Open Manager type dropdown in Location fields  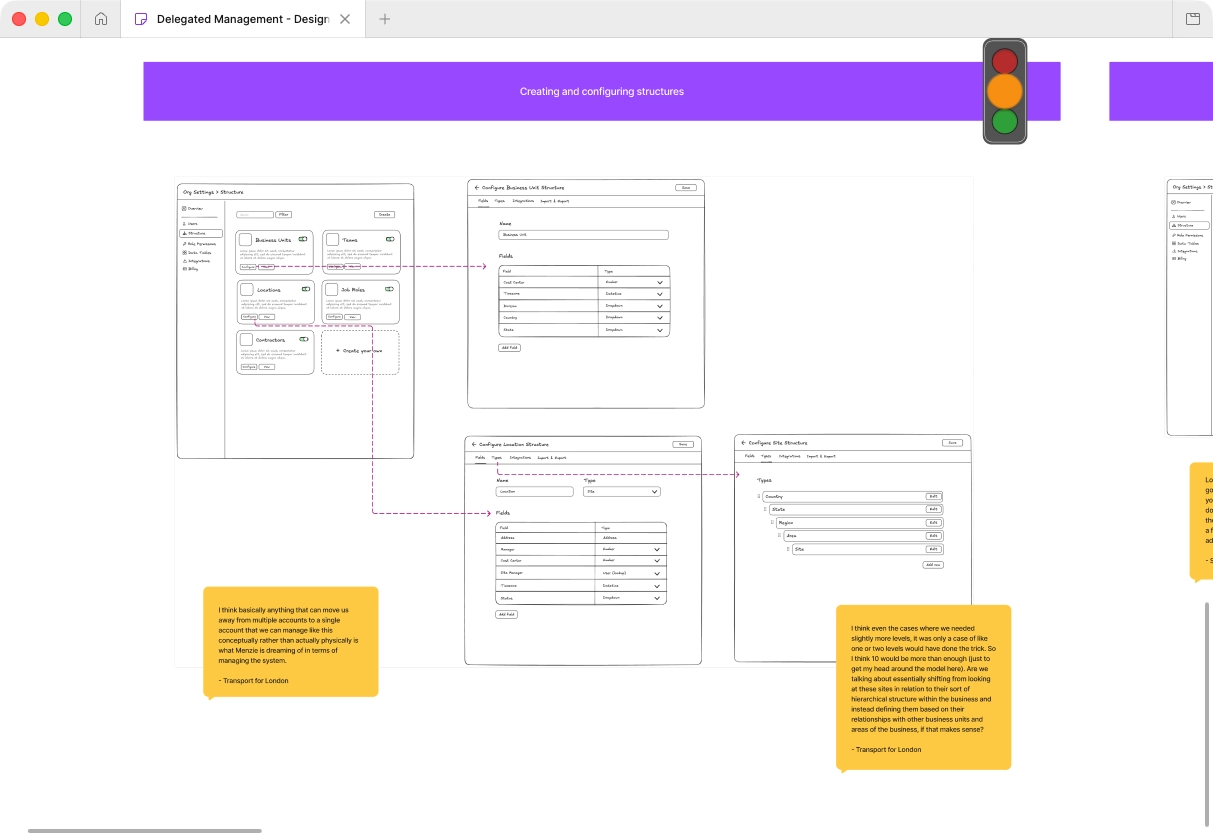click(657, 550)
